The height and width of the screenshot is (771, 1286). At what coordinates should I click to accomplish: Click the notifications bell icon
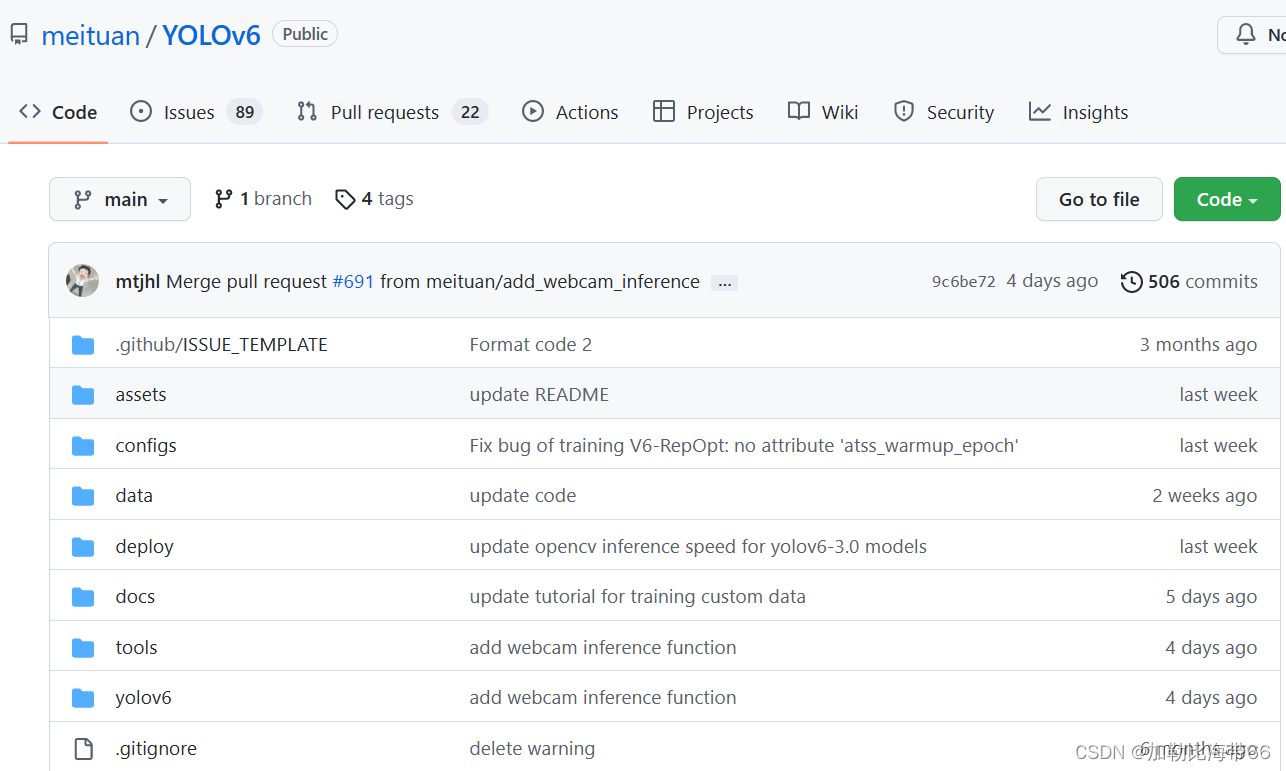tap(1245, 35)
